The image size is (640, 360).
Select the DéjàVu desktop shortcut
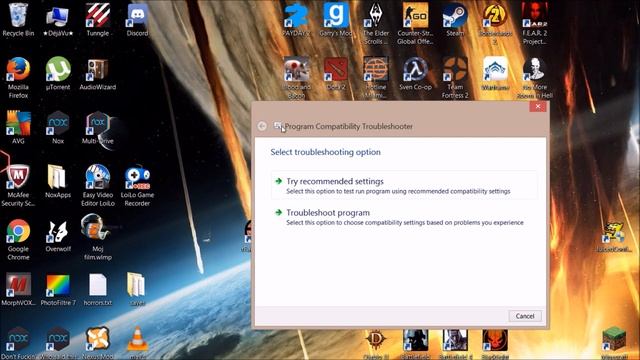58,20
